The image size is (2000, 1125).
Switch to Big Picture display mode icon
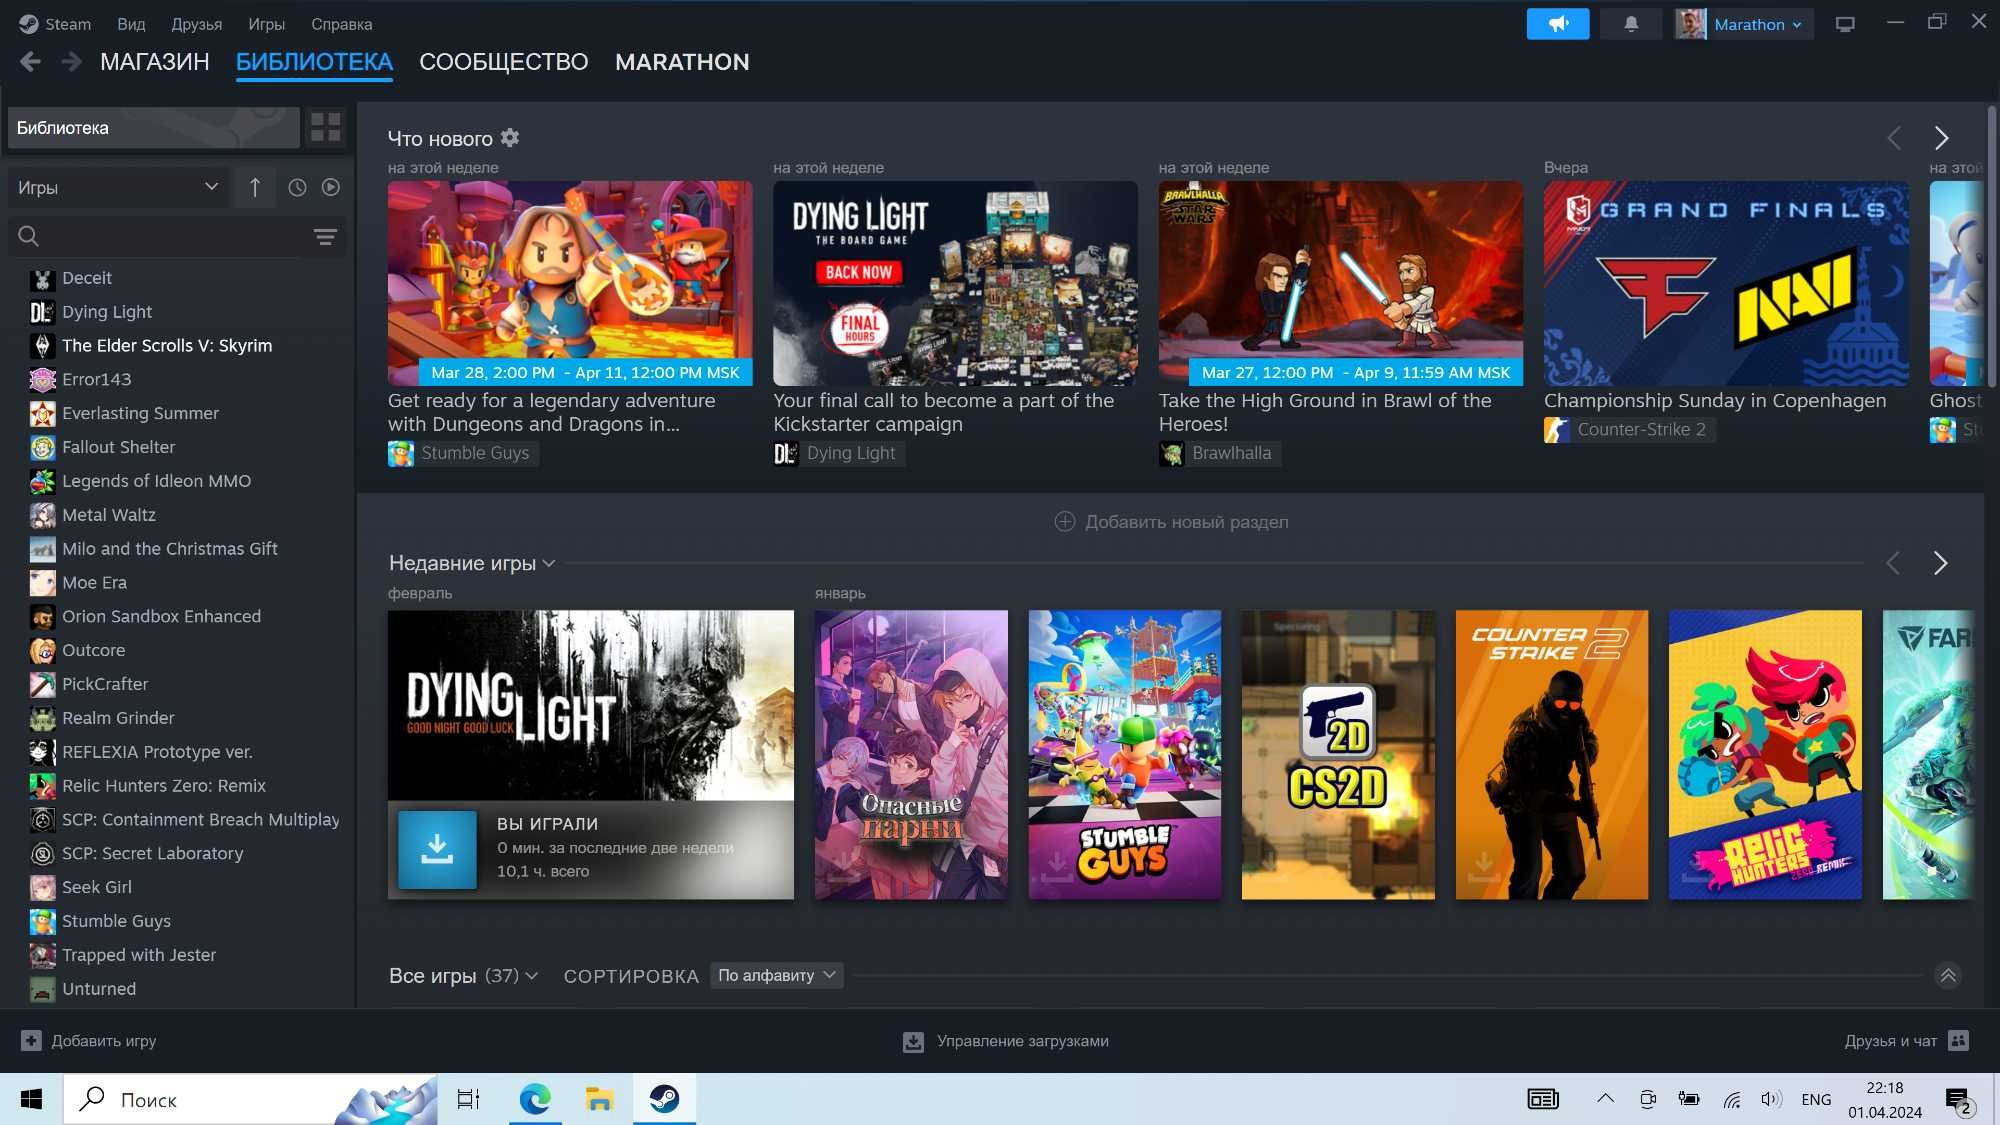1845,24
